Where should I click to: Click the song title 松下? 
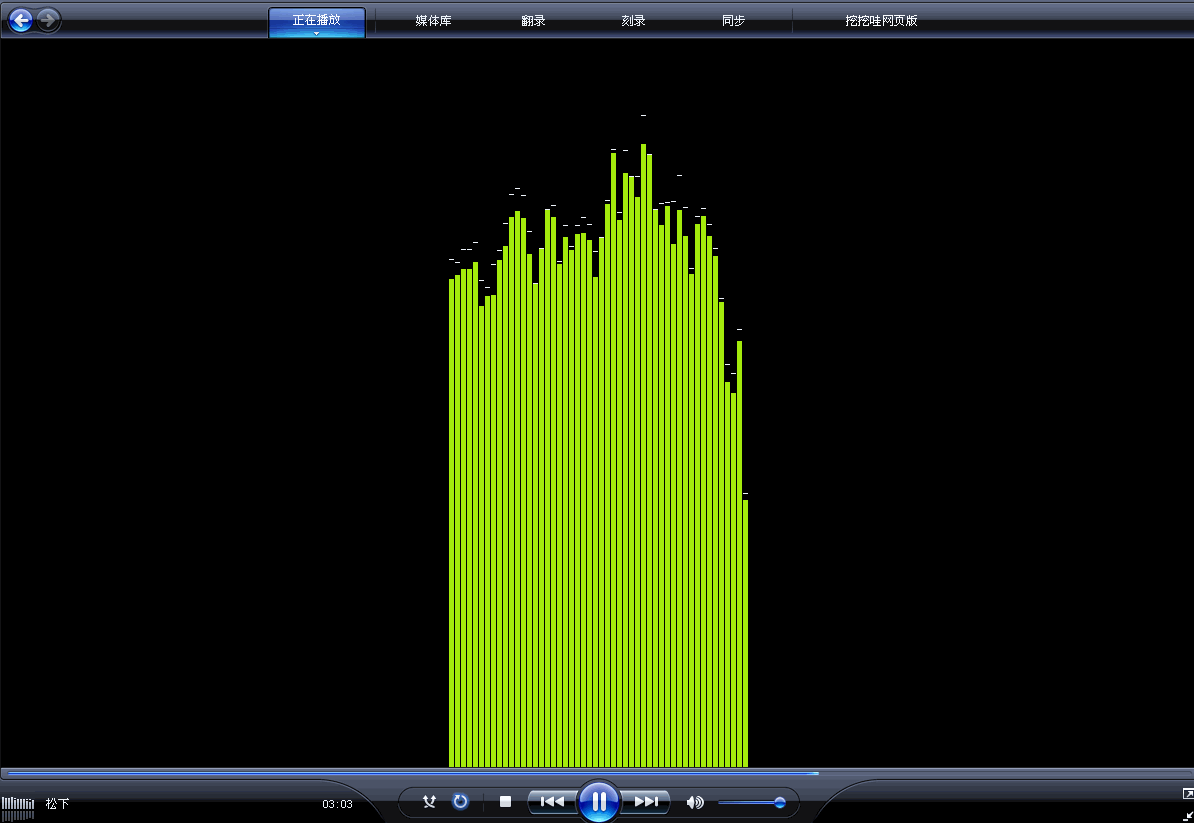pos(57,803)
